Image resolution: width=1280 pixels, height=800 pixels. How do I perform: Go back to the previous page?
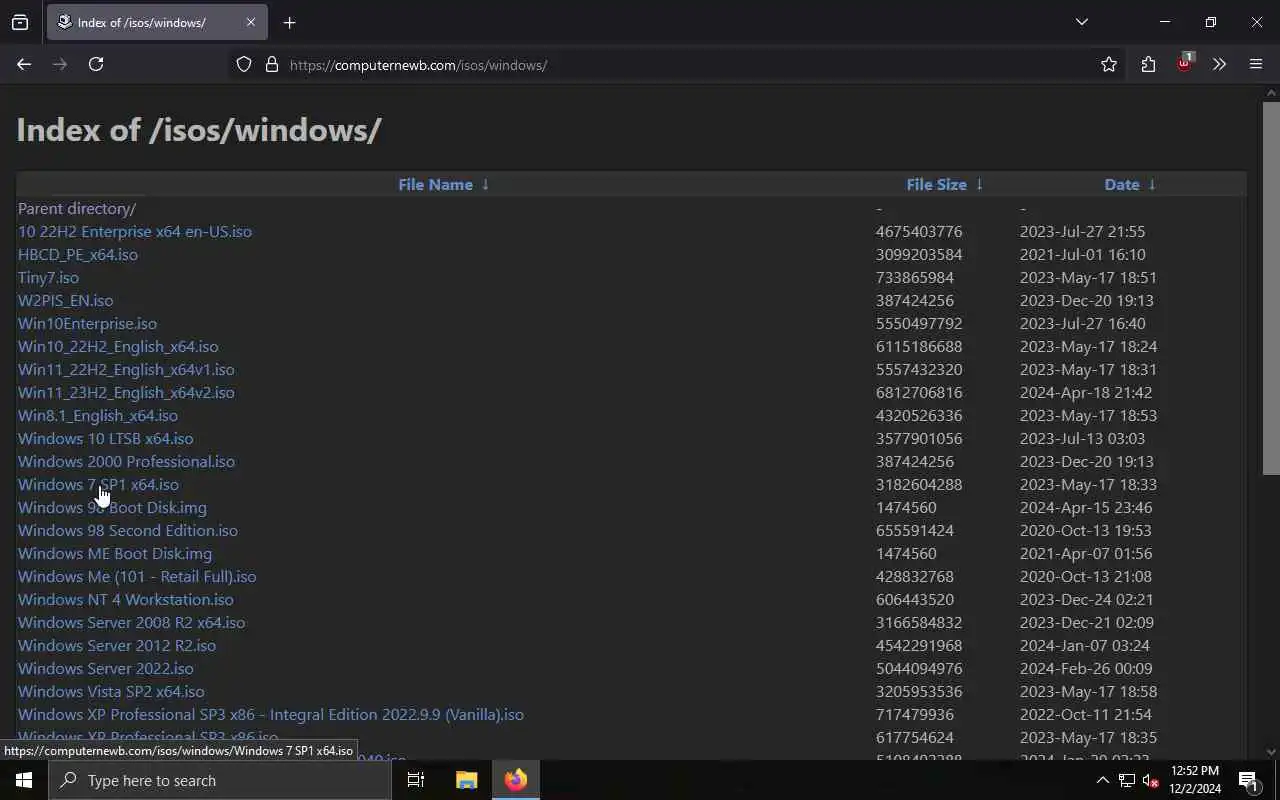point(24,64)
